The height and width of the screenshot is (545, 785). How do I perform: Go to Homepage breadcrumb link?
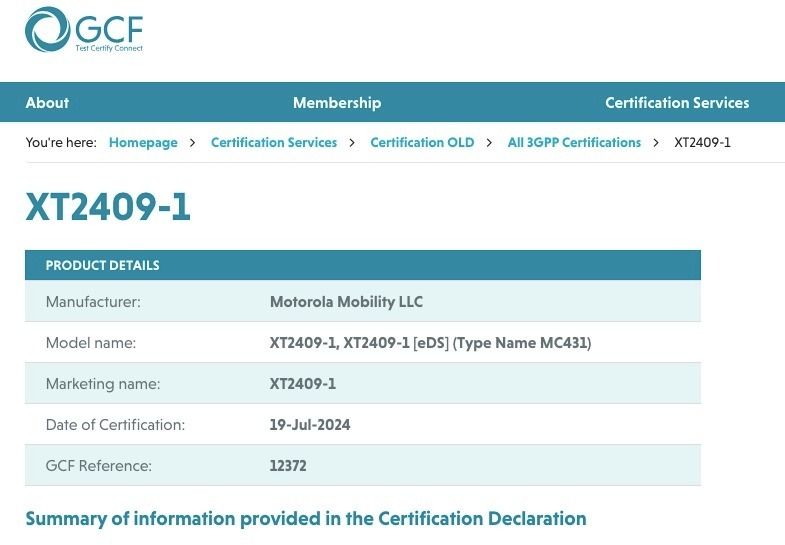coord(143,143)
